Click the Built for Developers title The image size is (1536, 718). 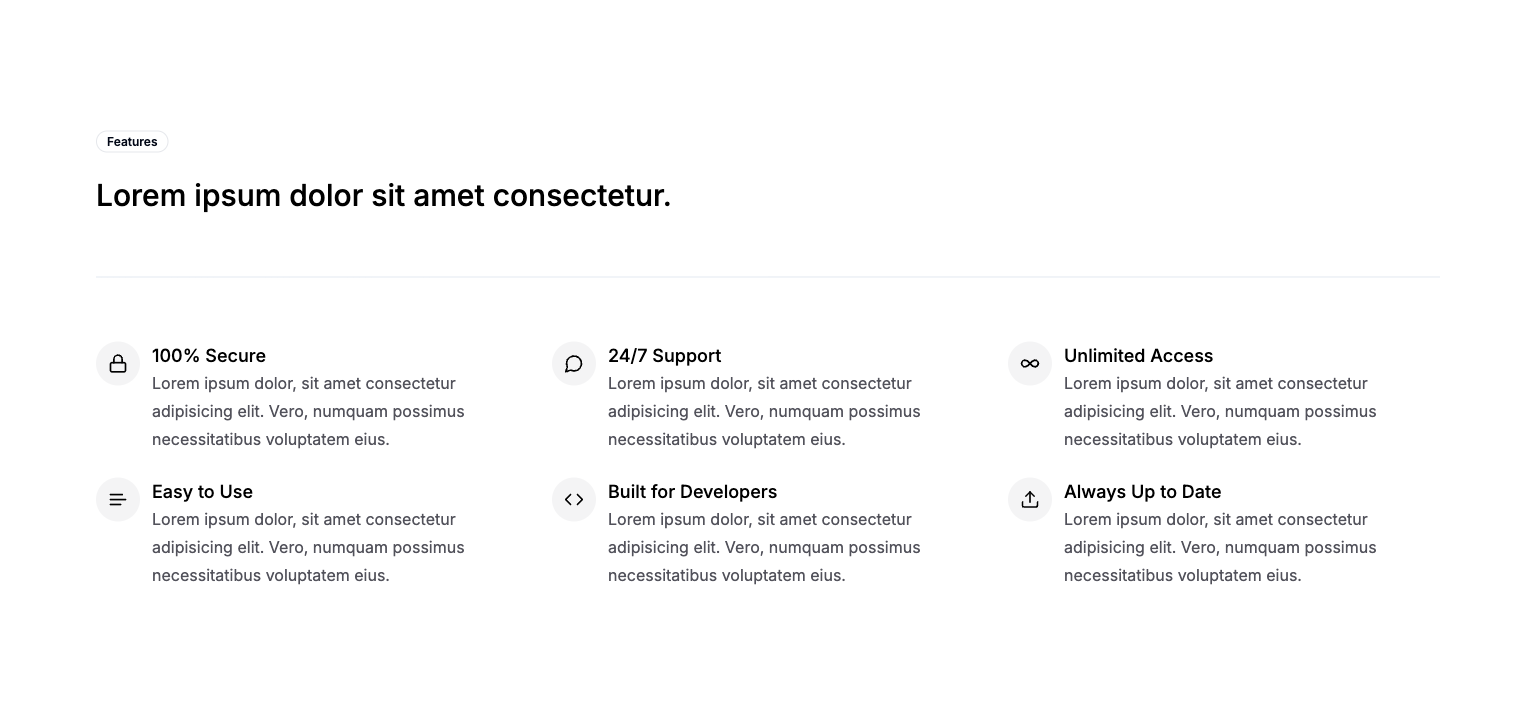coord(692,492)
